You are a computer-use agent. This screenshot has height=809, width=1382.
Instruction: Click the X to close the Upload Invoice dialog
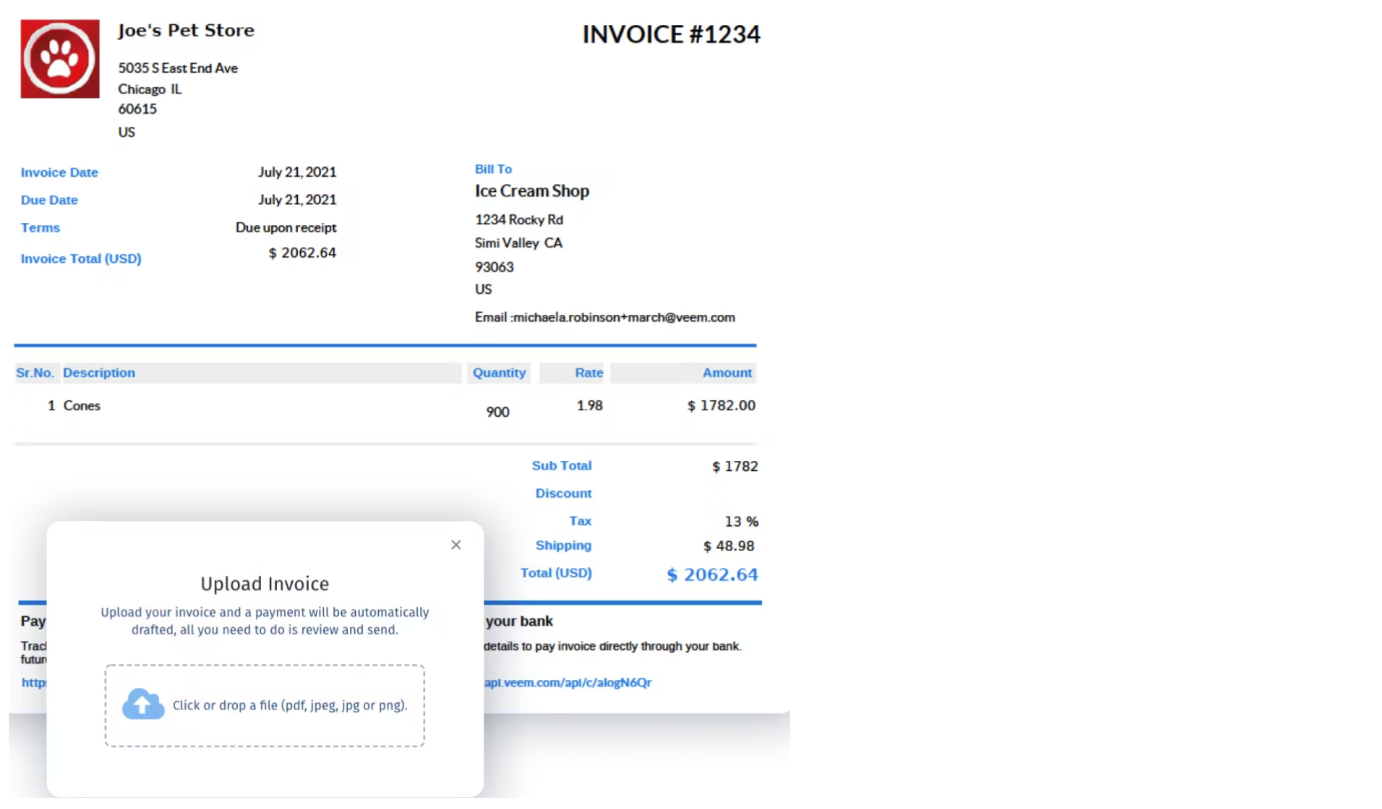455,544
